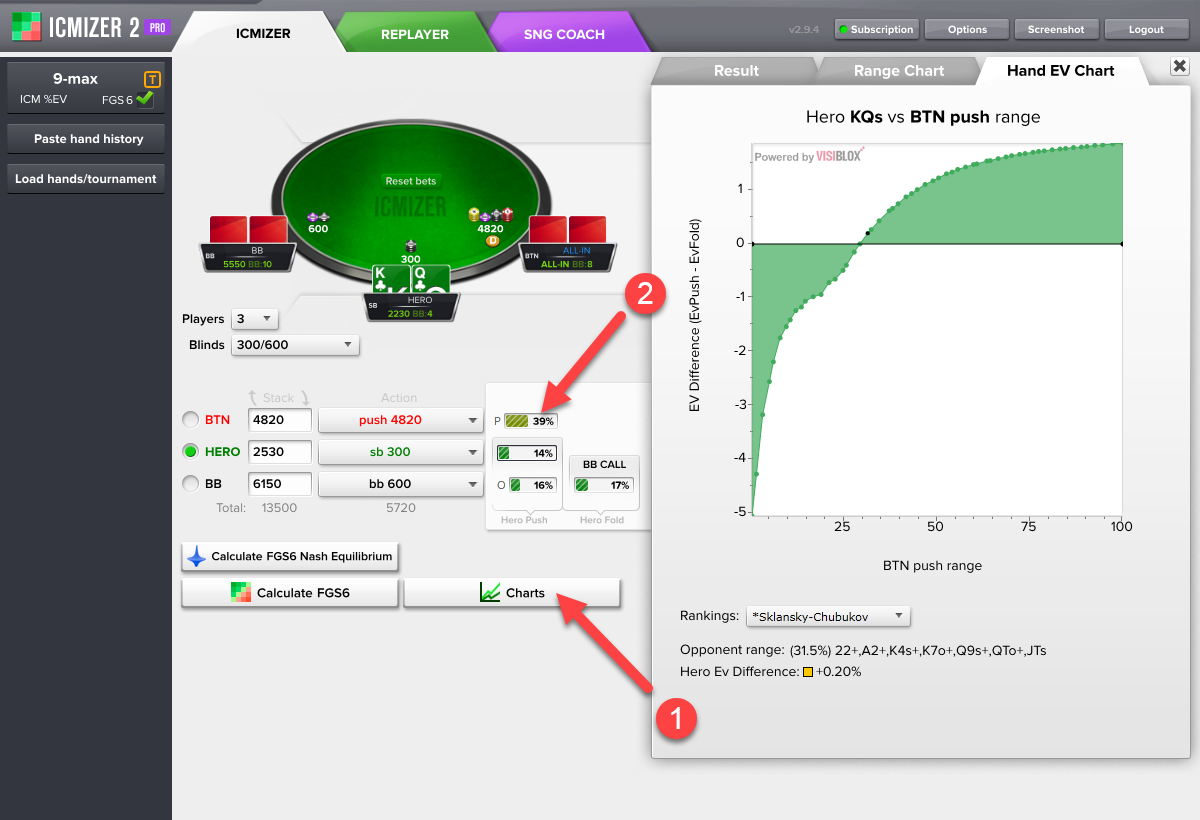Open the Blinds 300/600 dropdown
This screenshot has width=1200, height=820.
(294, 345)
